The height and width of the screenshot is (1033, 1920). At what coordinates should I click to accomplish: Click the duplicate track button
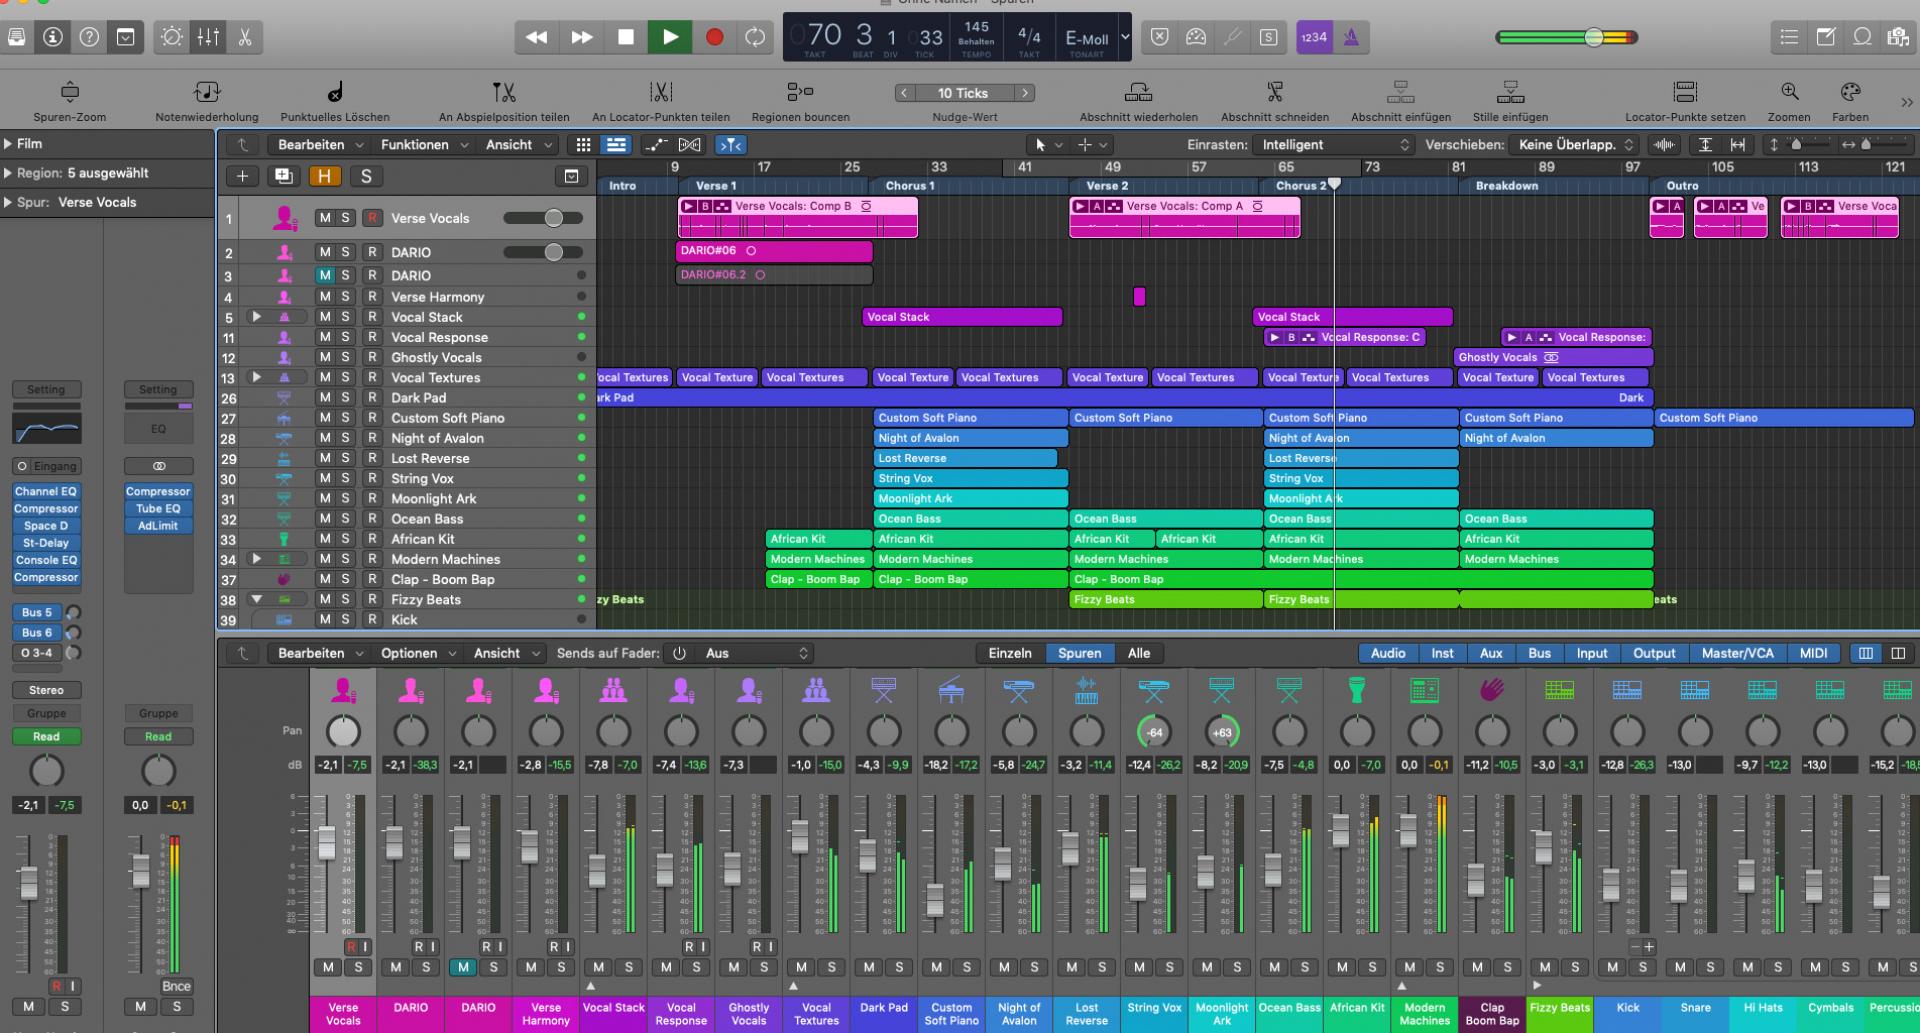point(284,176)
